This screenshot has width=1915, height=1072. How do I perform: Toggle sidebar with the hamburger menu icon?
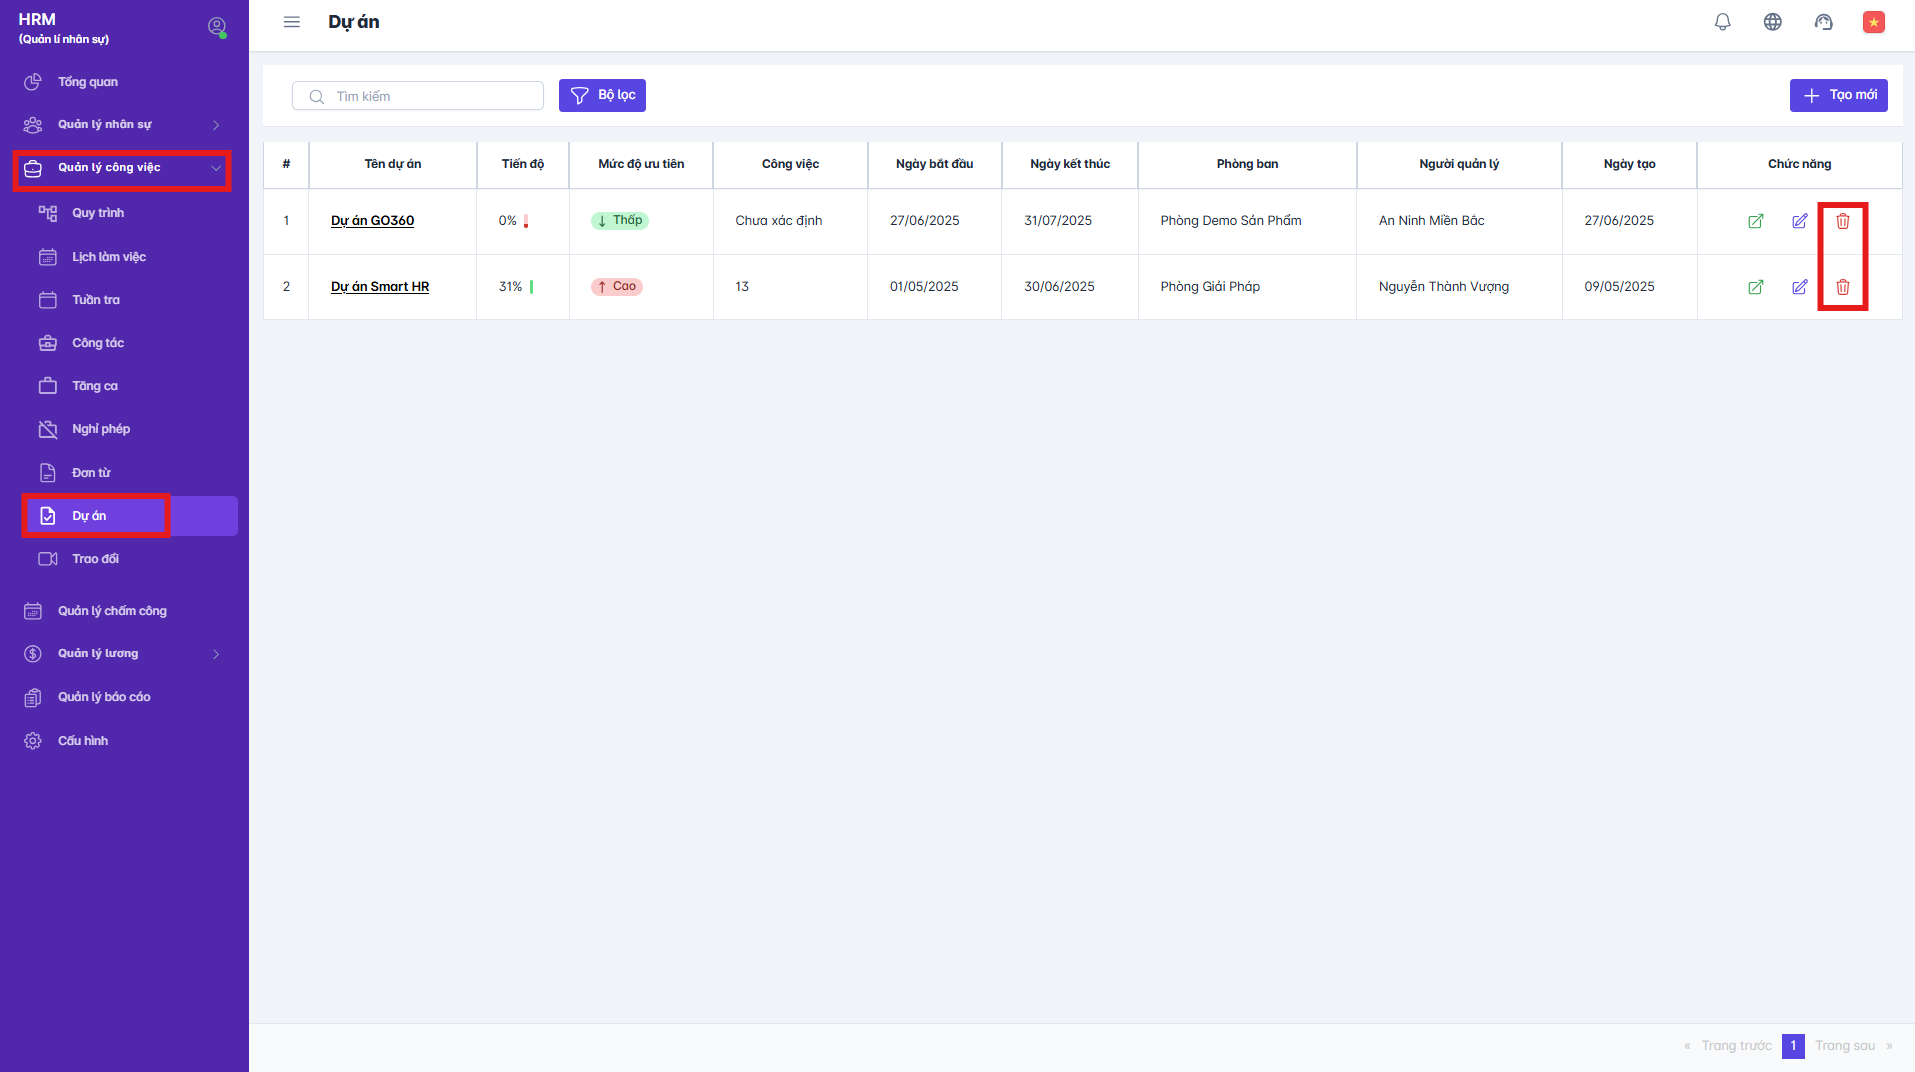click(292, 22)
